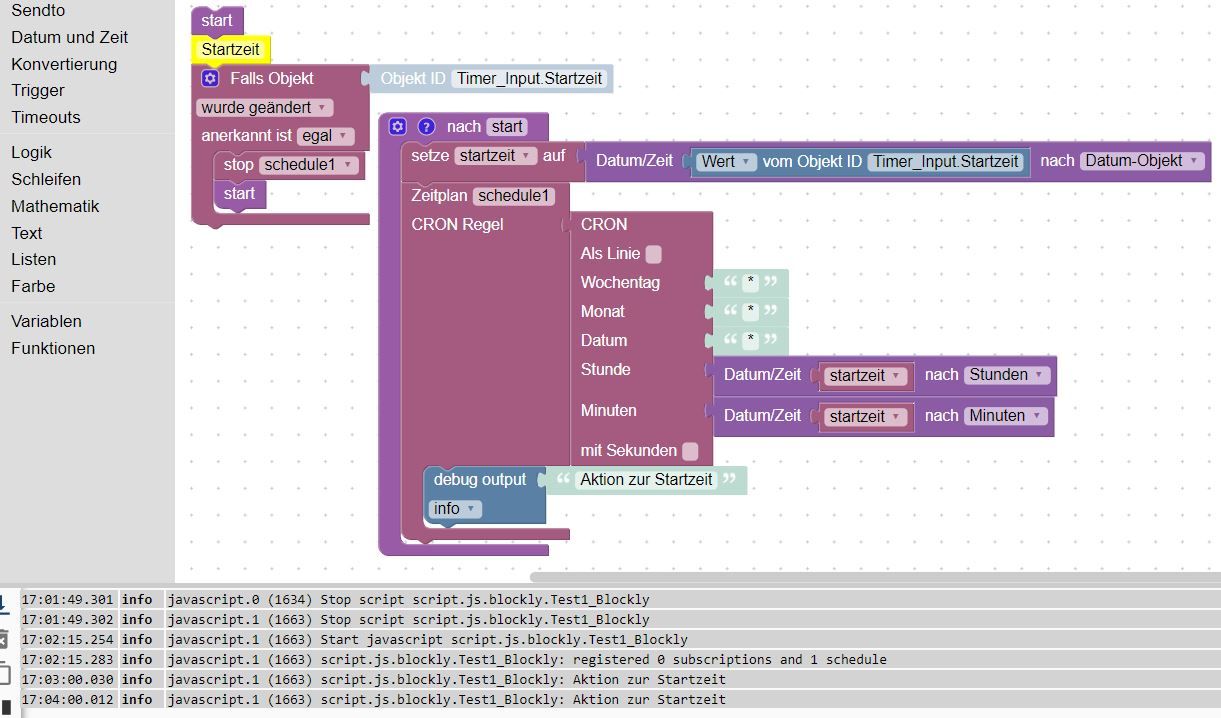Enable the mit Sekunden checkbox
1221x718 pixels.
[x=690, y=451]
